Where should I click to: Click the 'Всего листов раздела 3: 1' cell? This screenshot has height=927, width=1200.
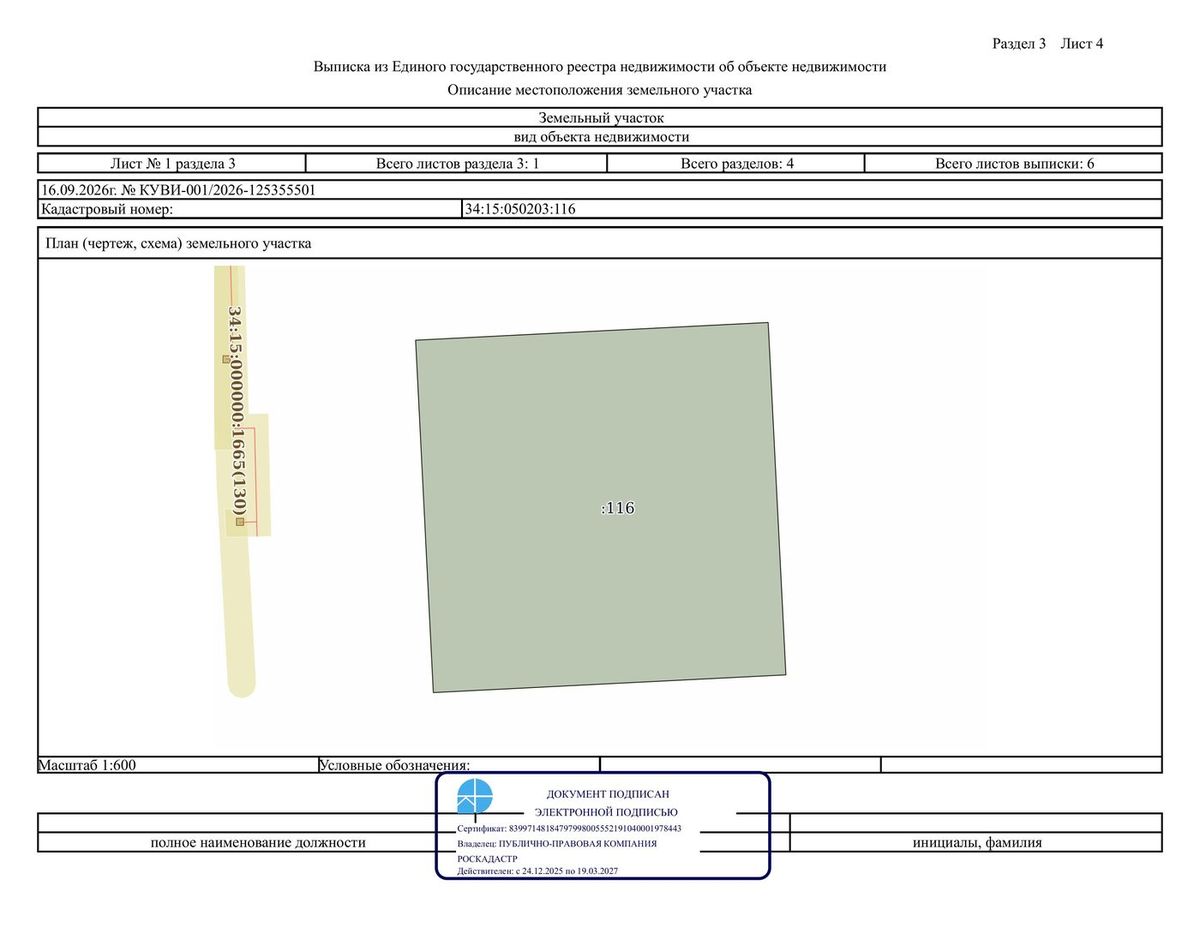pos(457,163)
